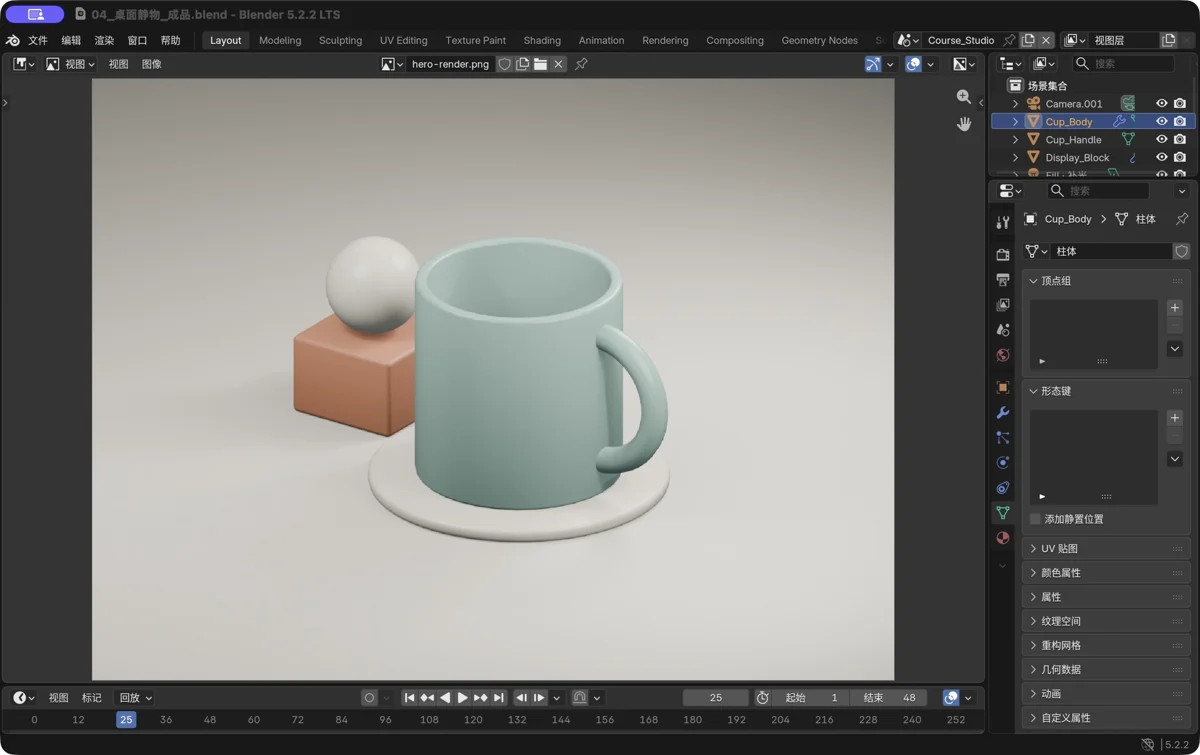Play animation forward

tap(462, 698)
